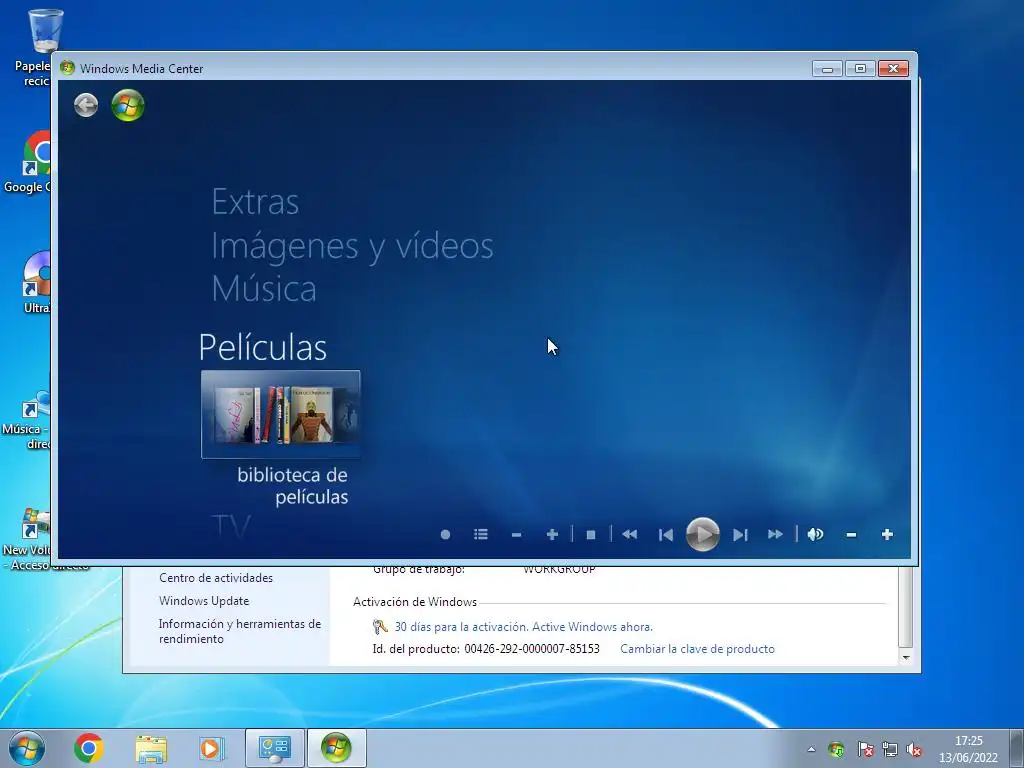Click the product ID 00426-292-0000007-85153 text
Screen dimensions: 1024x768
click(532, 649)
